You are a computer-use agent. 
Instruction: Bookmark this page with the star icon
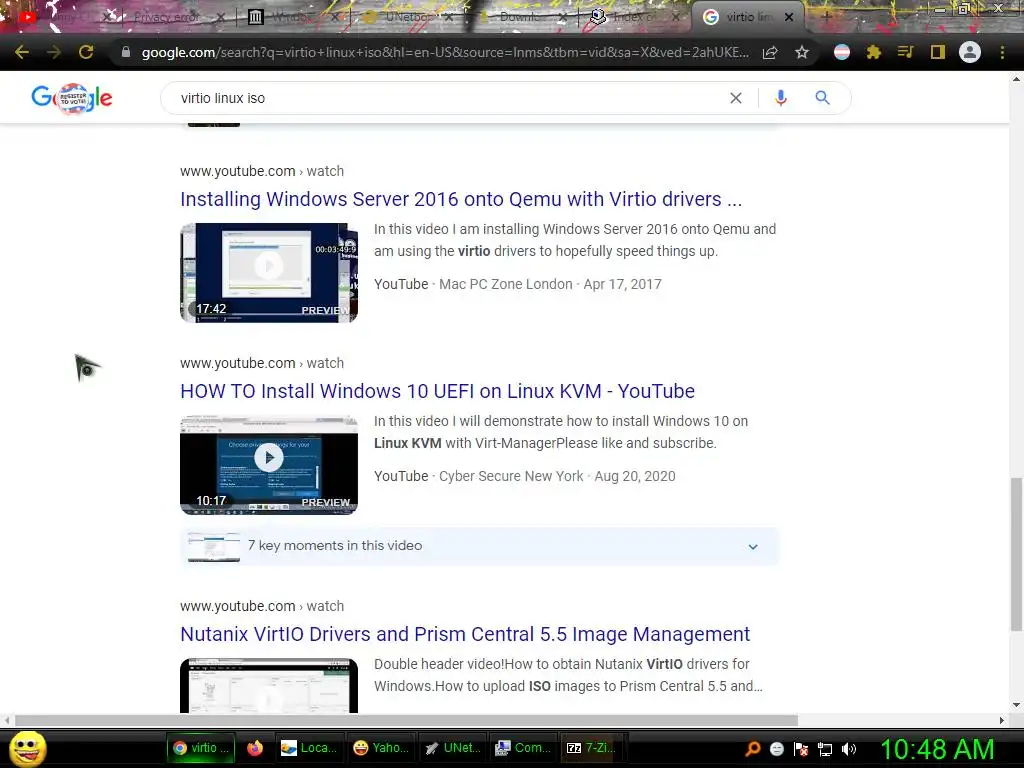802,52
